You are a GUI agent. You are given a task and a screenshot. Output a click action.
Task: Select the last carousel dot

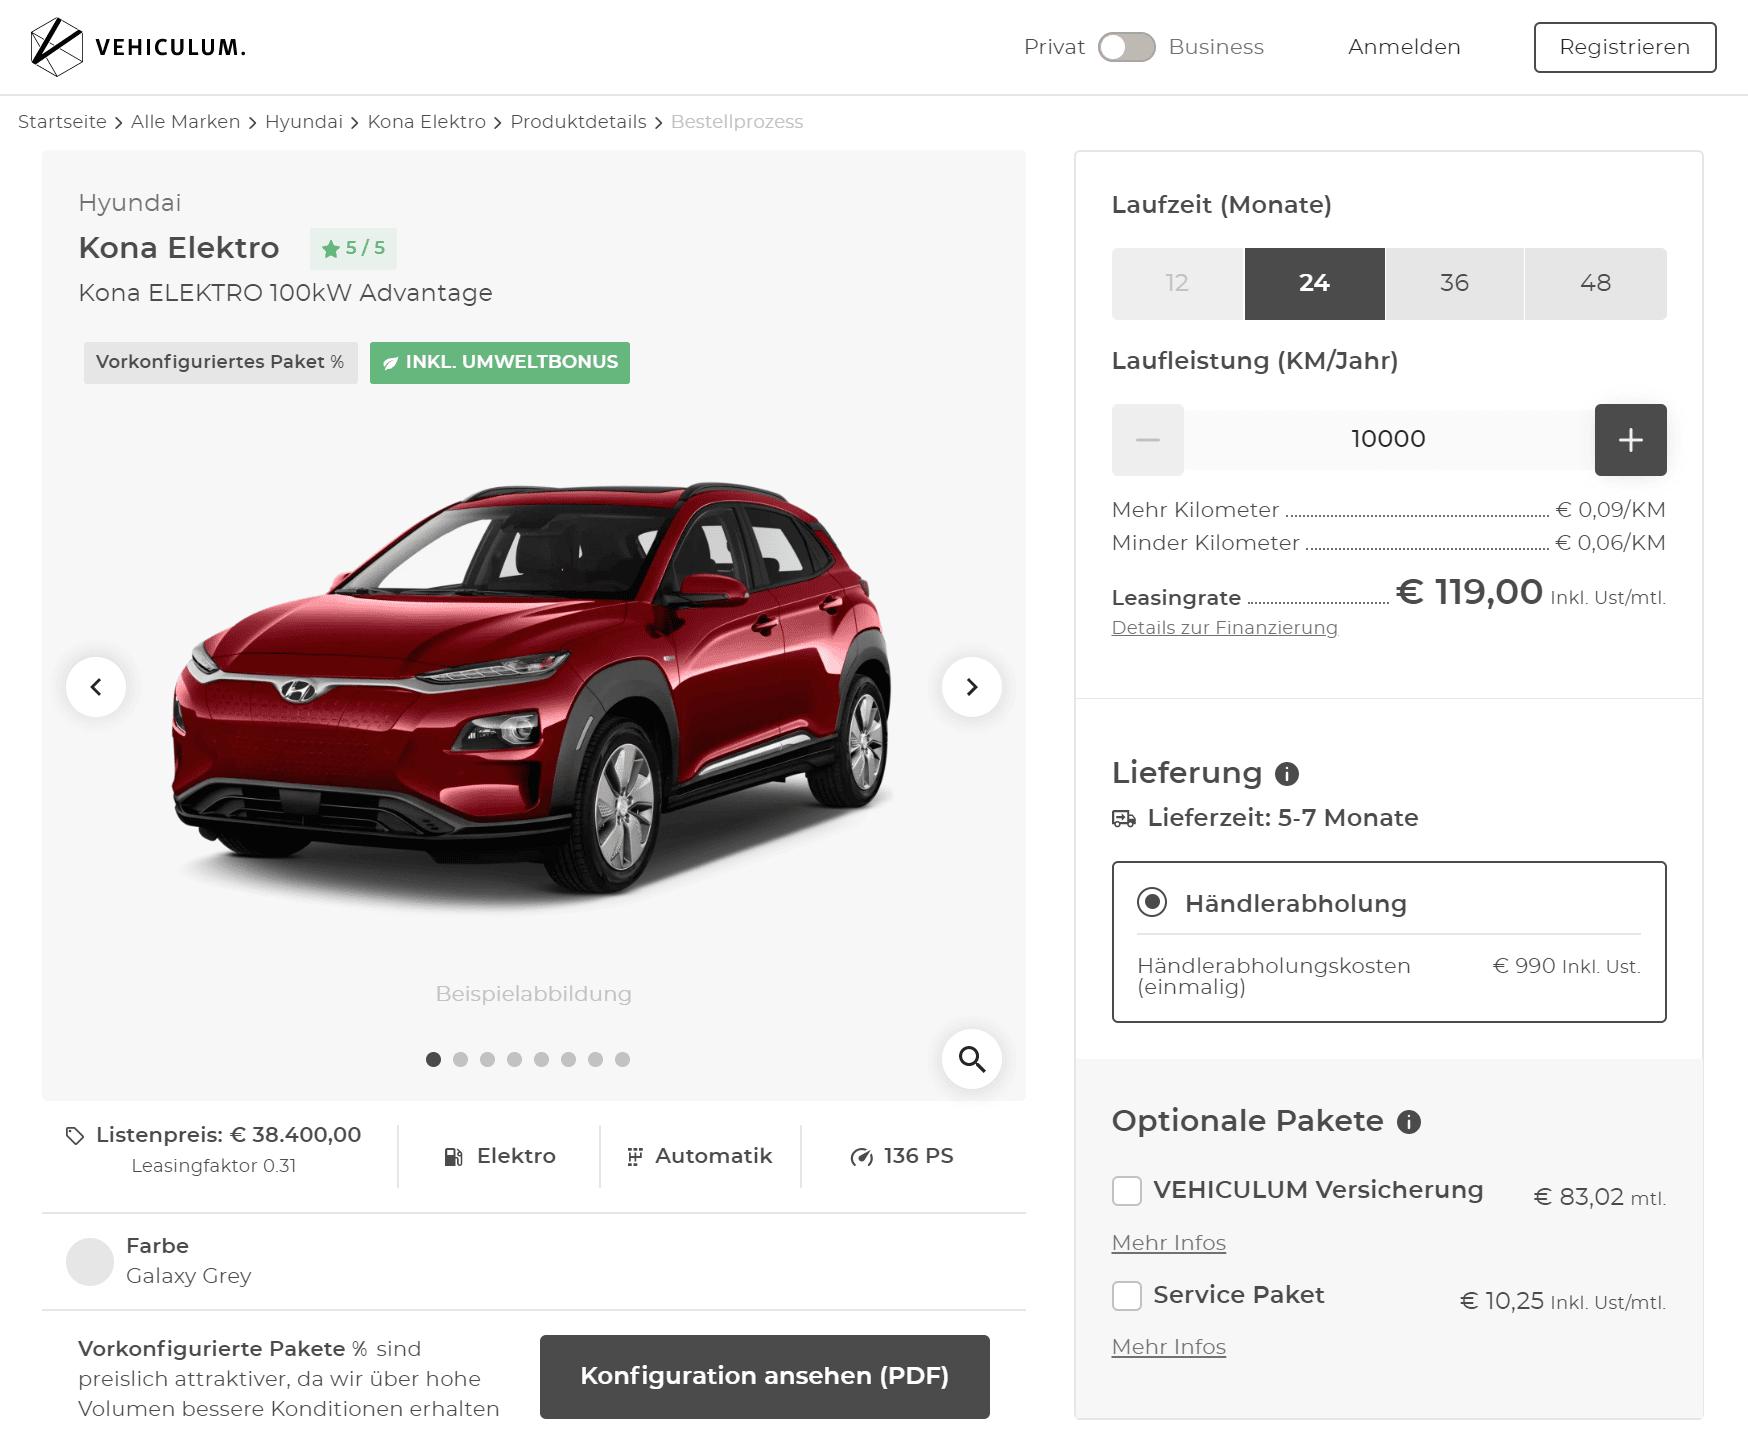[622, 1059]
